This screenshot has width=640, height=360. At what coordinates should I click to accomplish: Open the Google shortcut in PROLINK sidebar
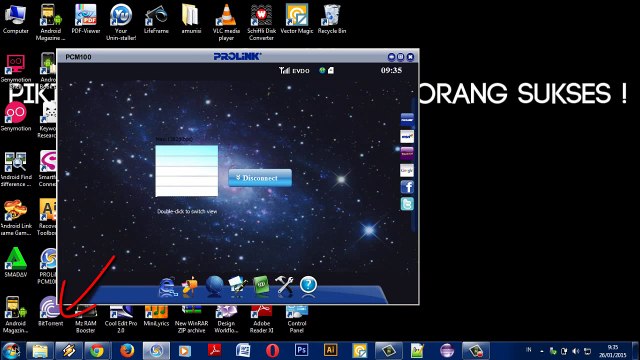(x=407, y=170)
